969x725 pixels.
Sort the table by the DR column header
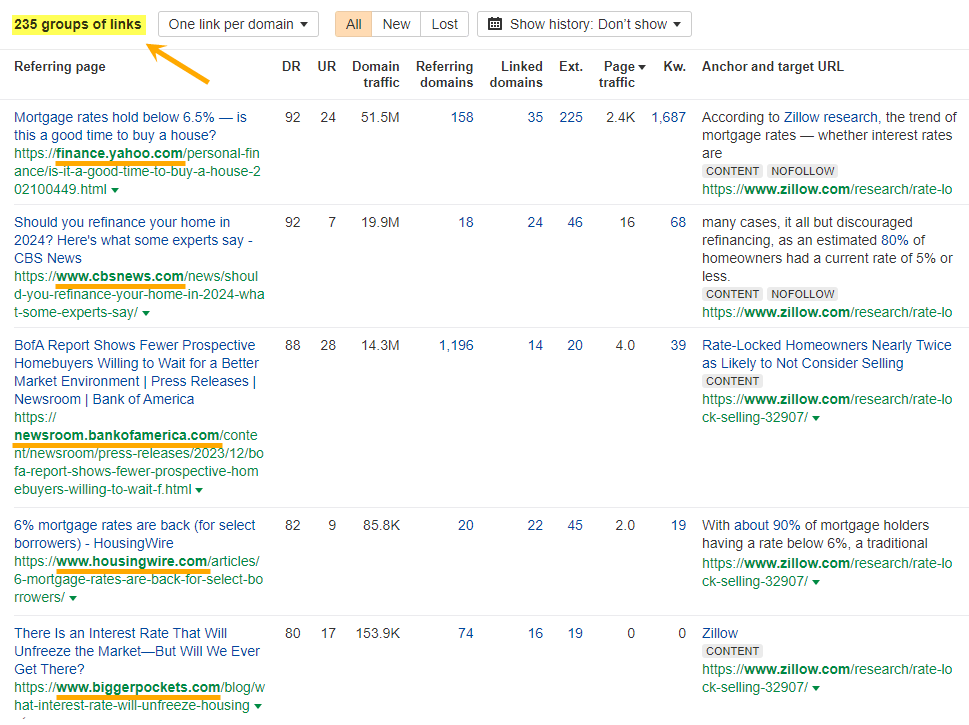(x=290, y=66)
